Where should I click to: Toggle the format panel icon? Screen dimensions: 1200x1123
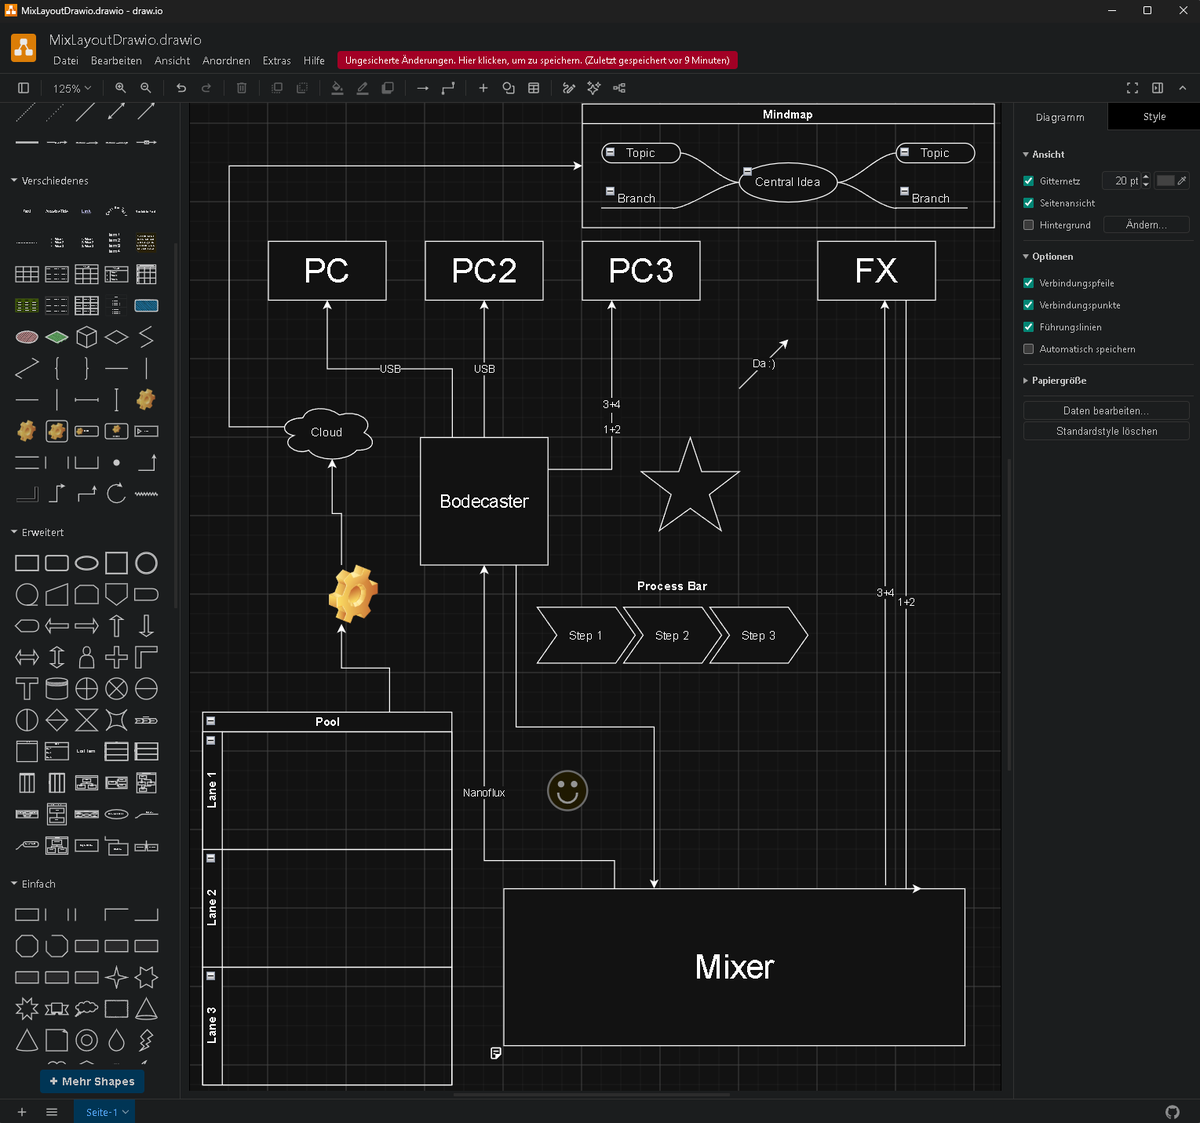[x=1157, y=88]
